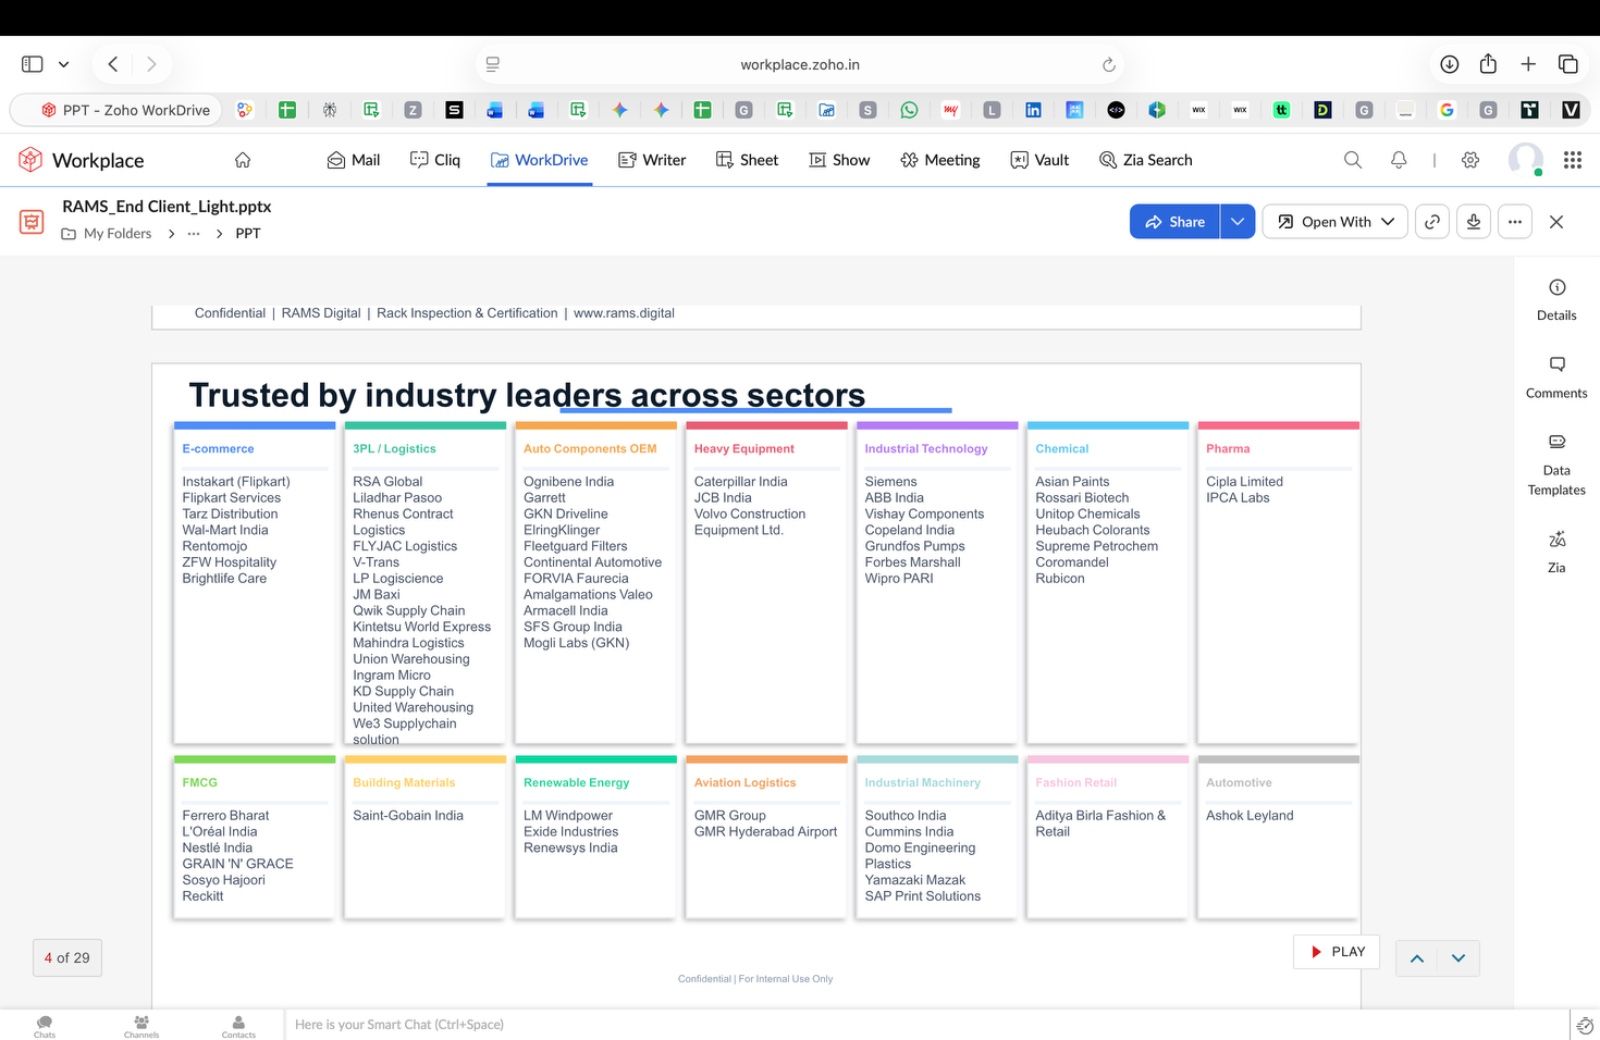1600x1040 pixels.
Task: Go back with Safari's back arrow
Action: click(x=113, y=64)
